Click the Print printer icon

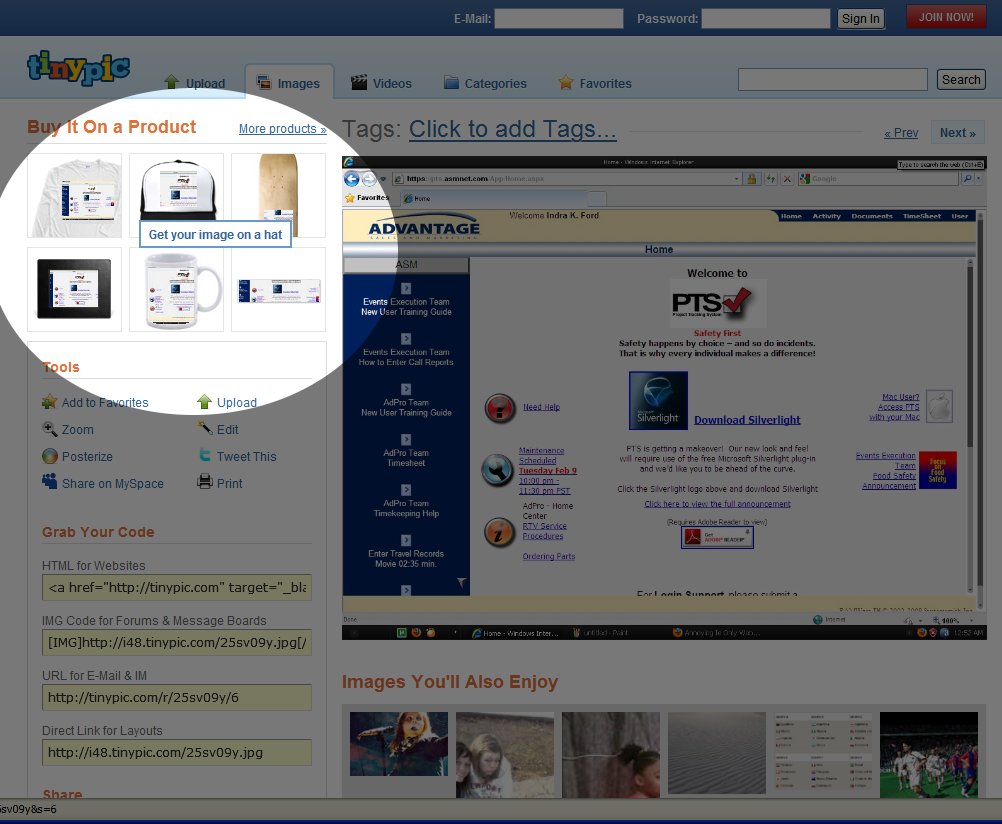(x=205, y=483)
